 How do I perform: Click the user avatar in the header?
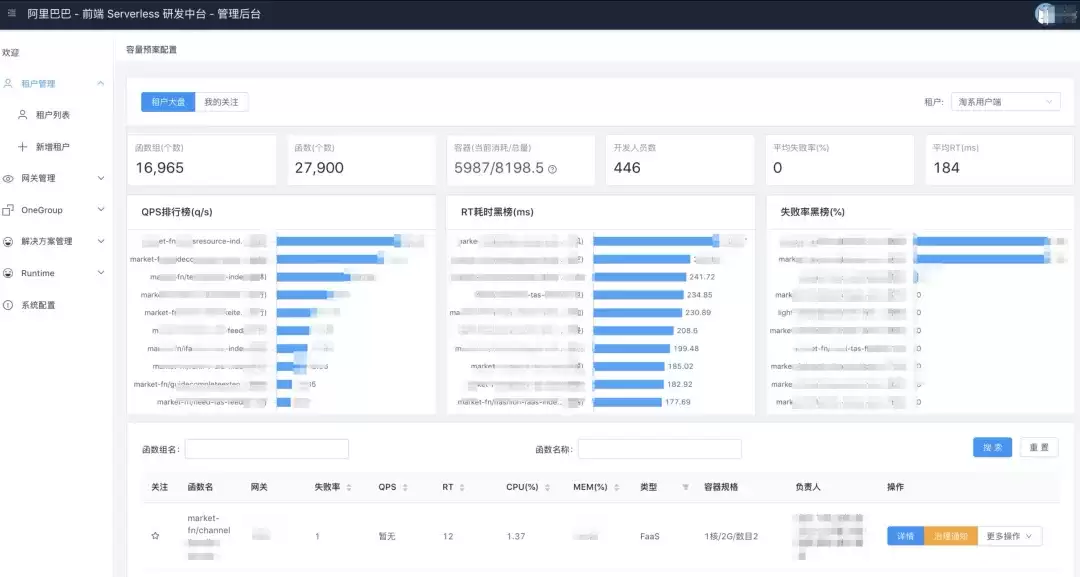point(1046,14)
